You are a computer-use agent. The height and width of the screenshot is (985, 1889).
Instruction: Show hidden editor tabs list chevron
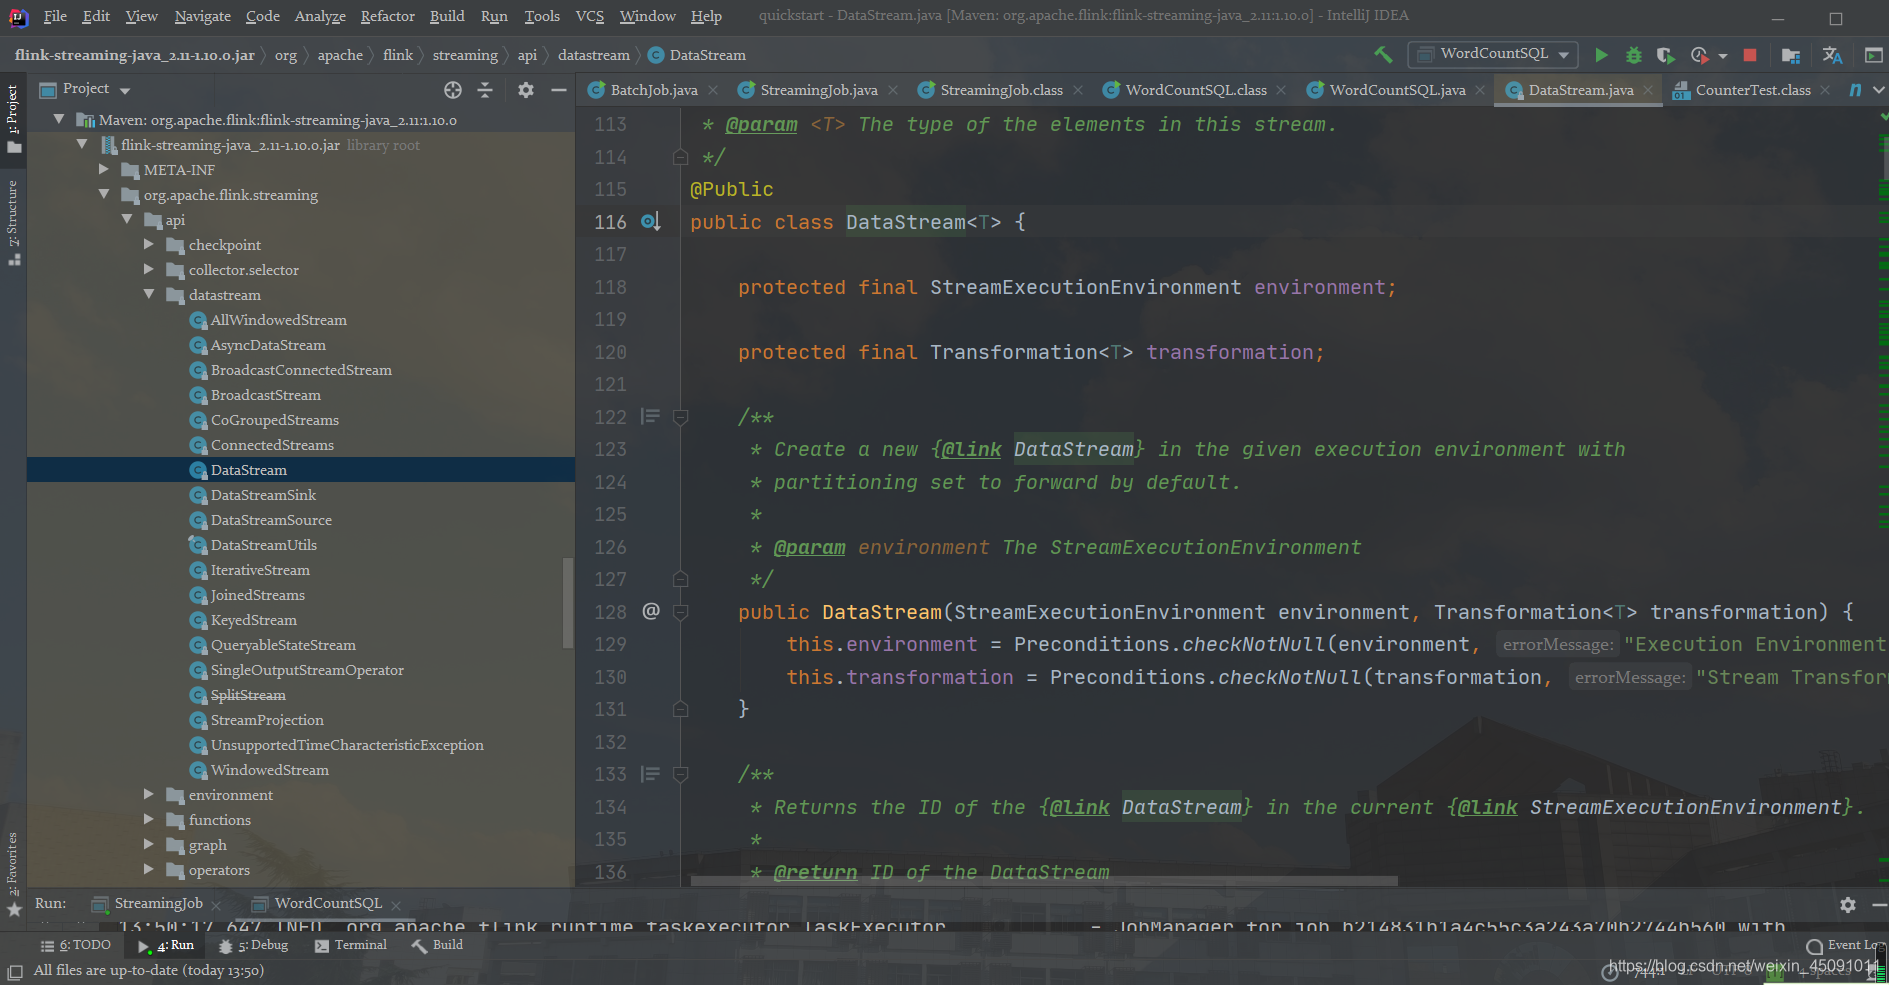point(1878,90)
